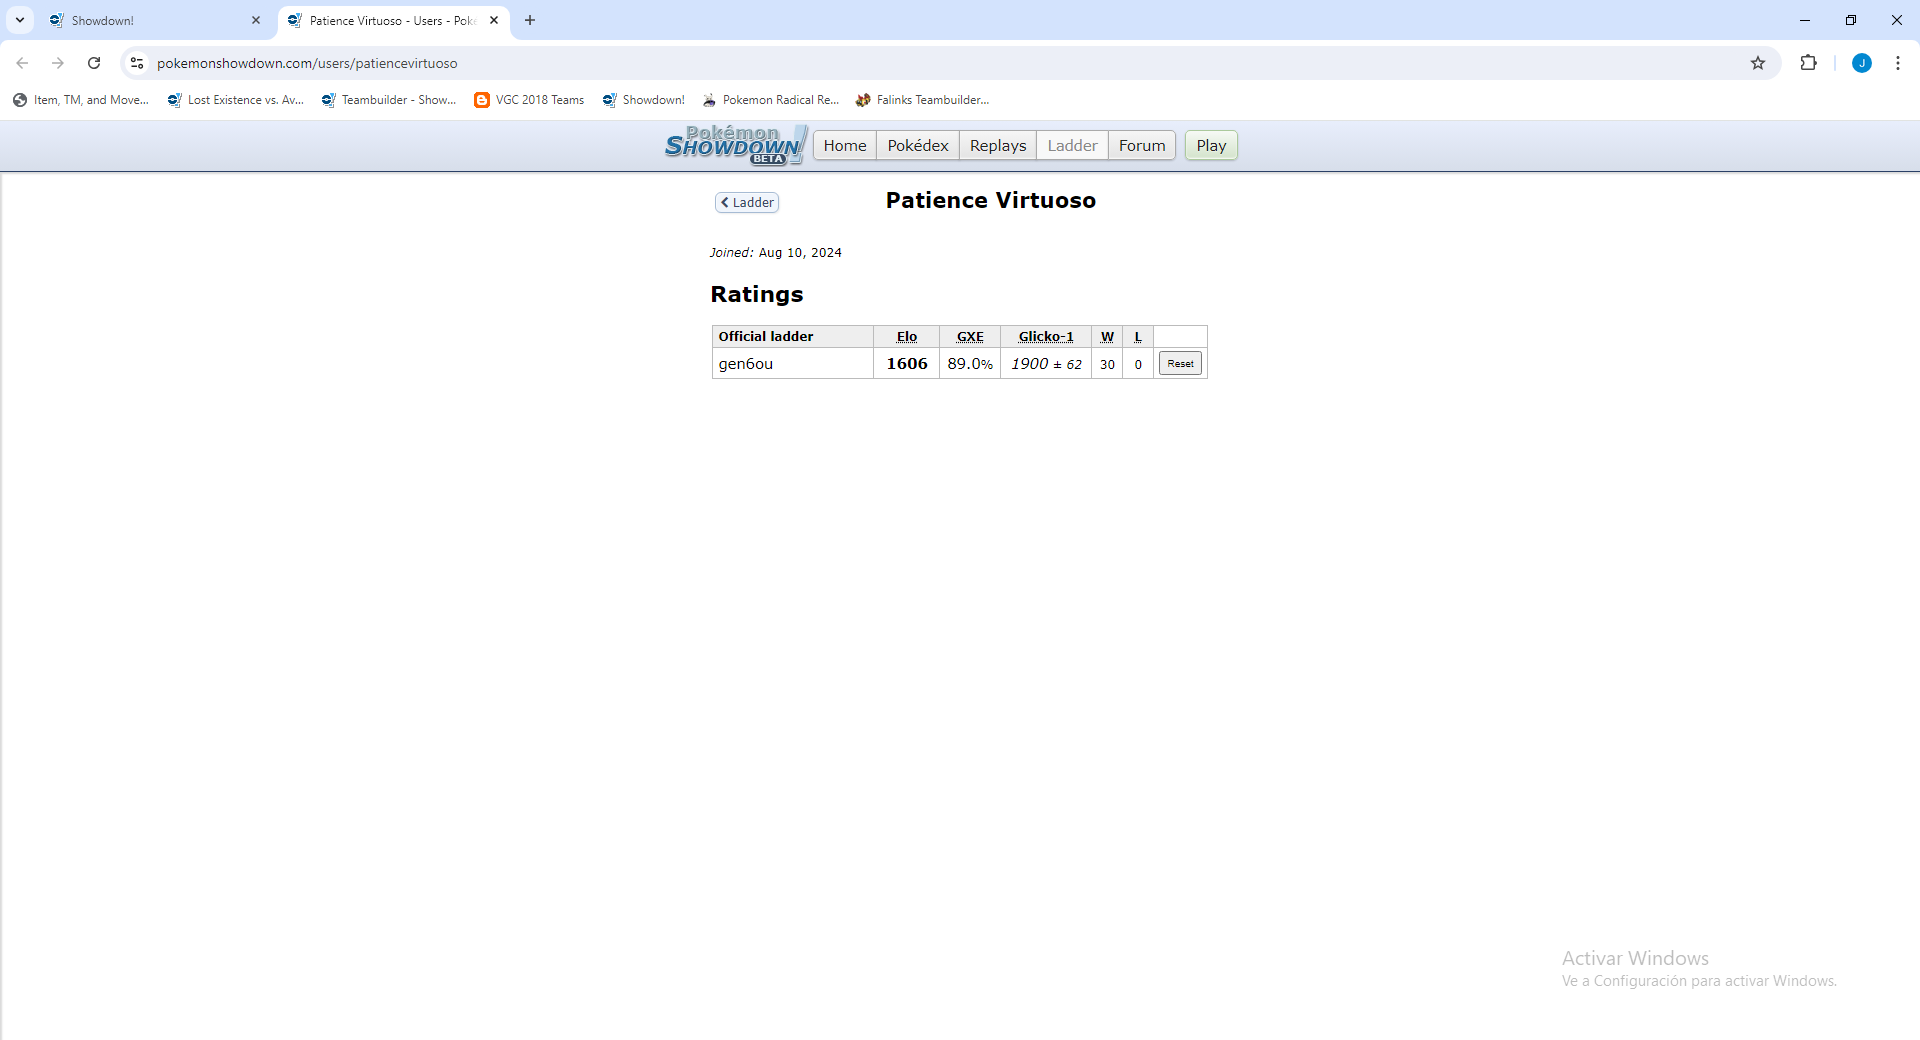The width and height of the screenshot is (1920, 1040).
Task: Open the Chrome profile avatar
Action: [1862, 63]
